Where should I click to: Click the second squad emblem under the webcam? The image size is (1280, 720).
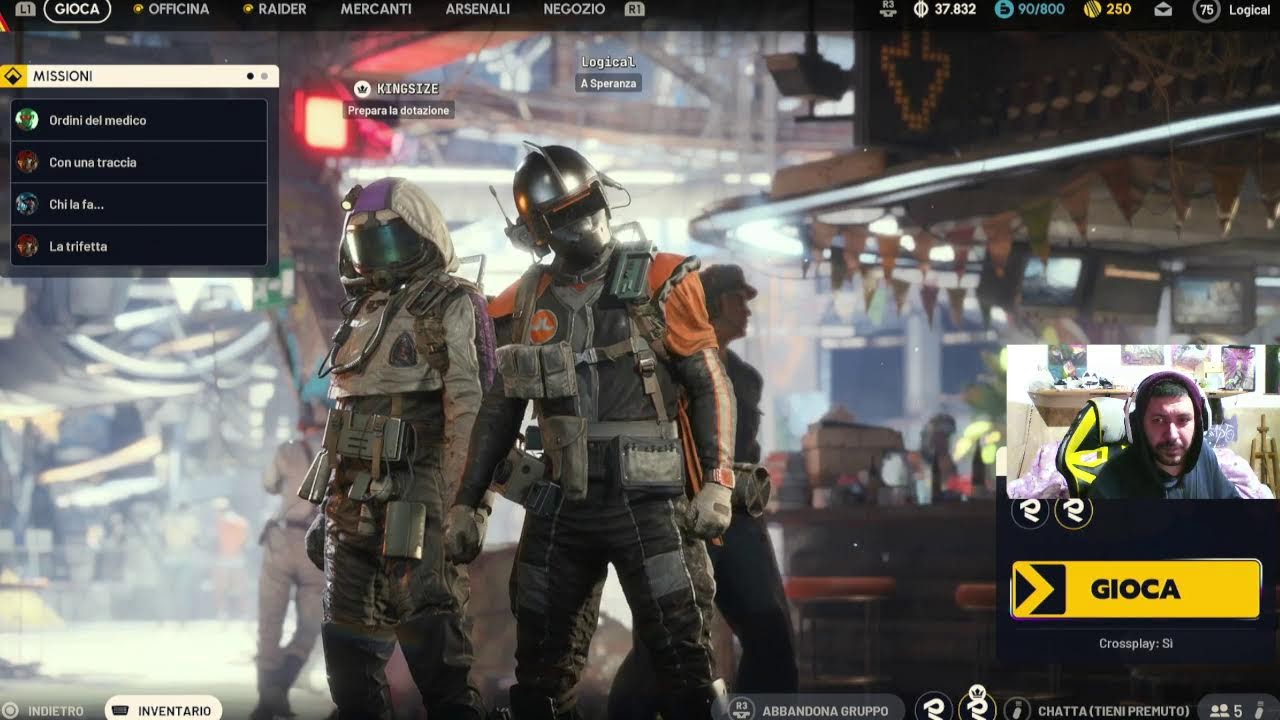click(1073, 511)
